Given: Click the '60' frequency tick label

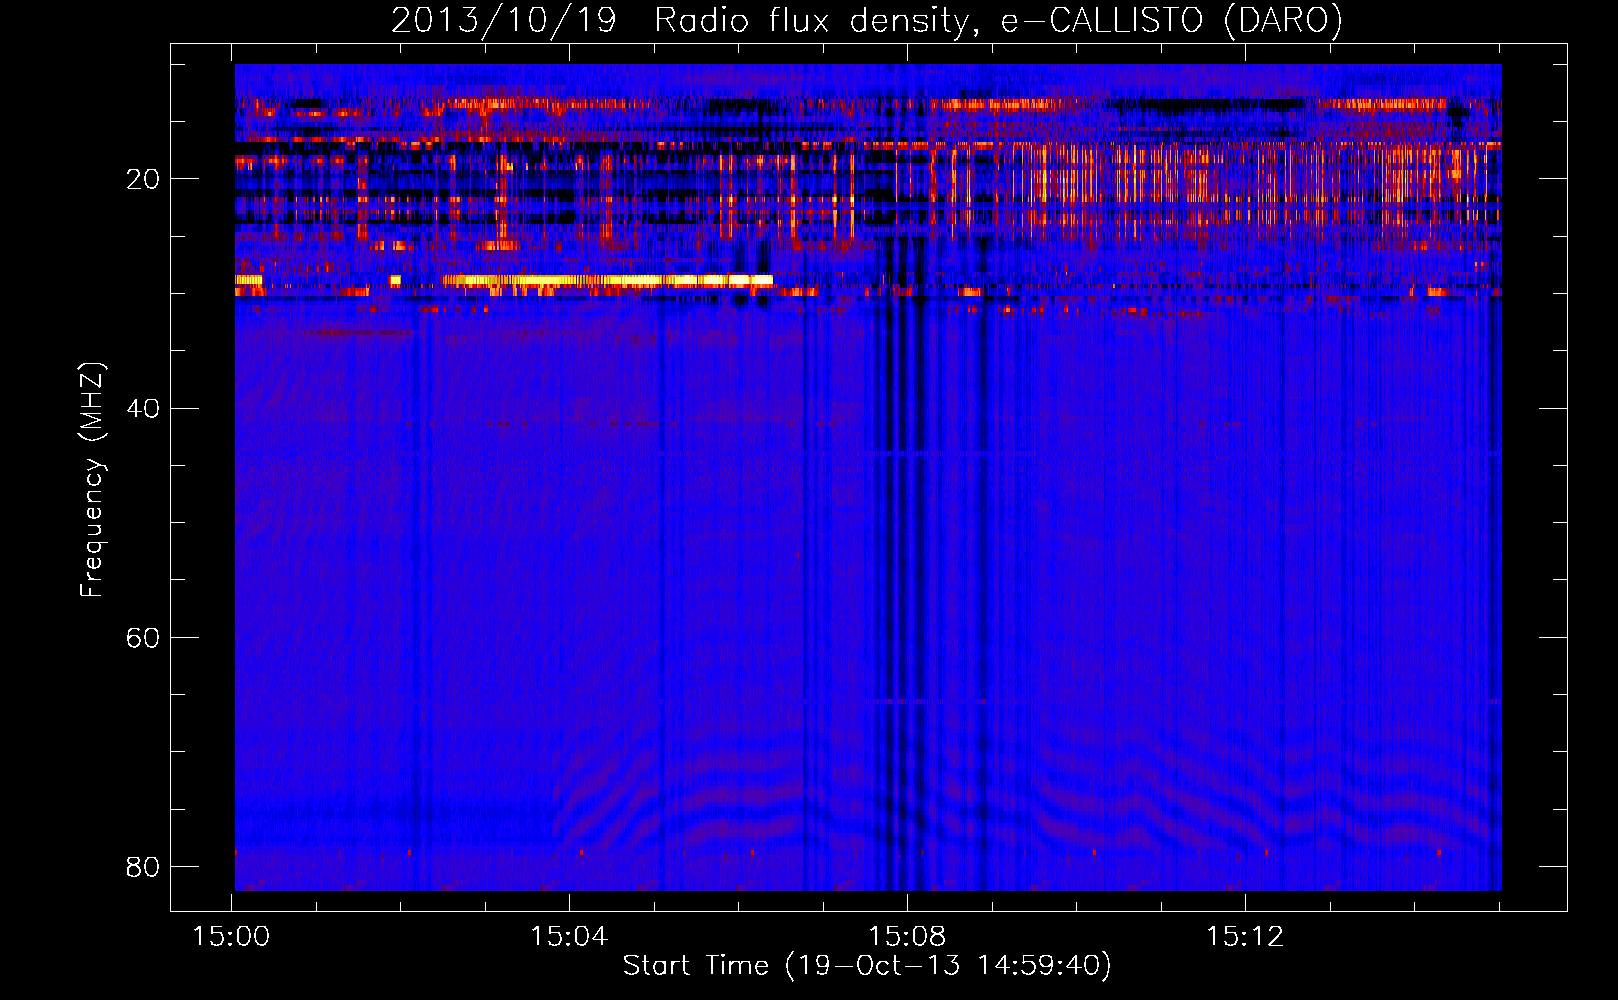Looking at the screenshot, I should tap(142, 637).
